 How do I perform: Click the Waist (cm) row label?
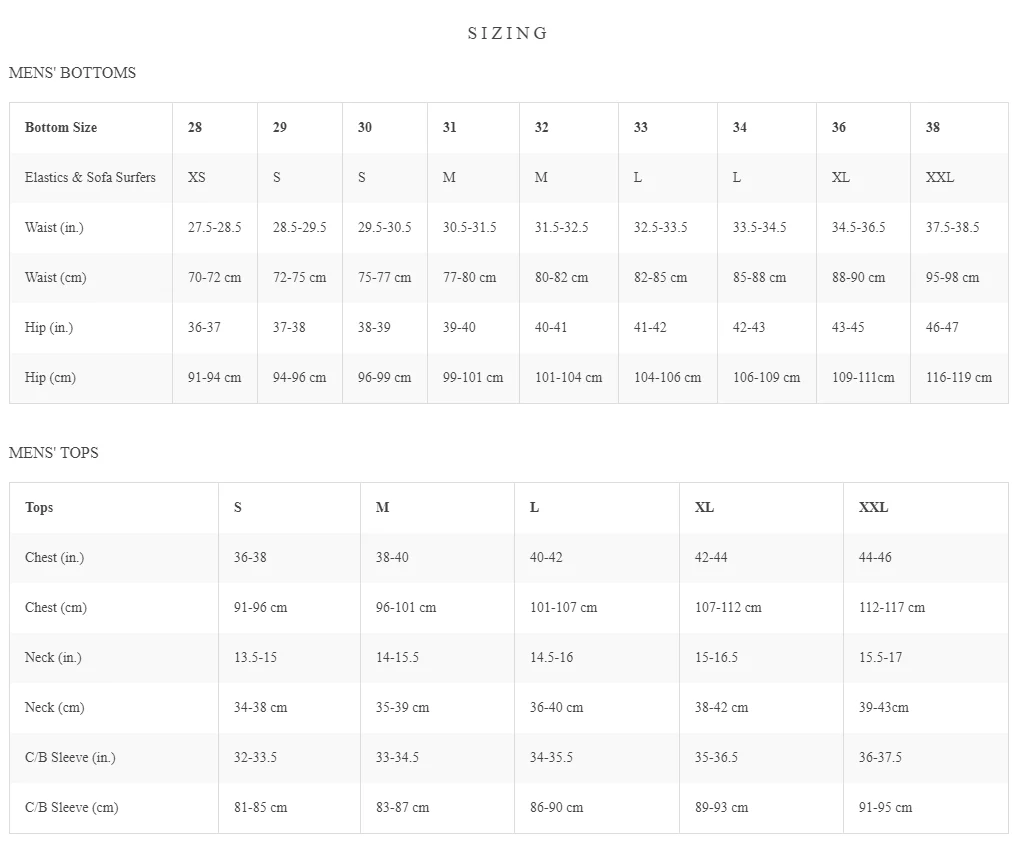[x=55, y=278]
